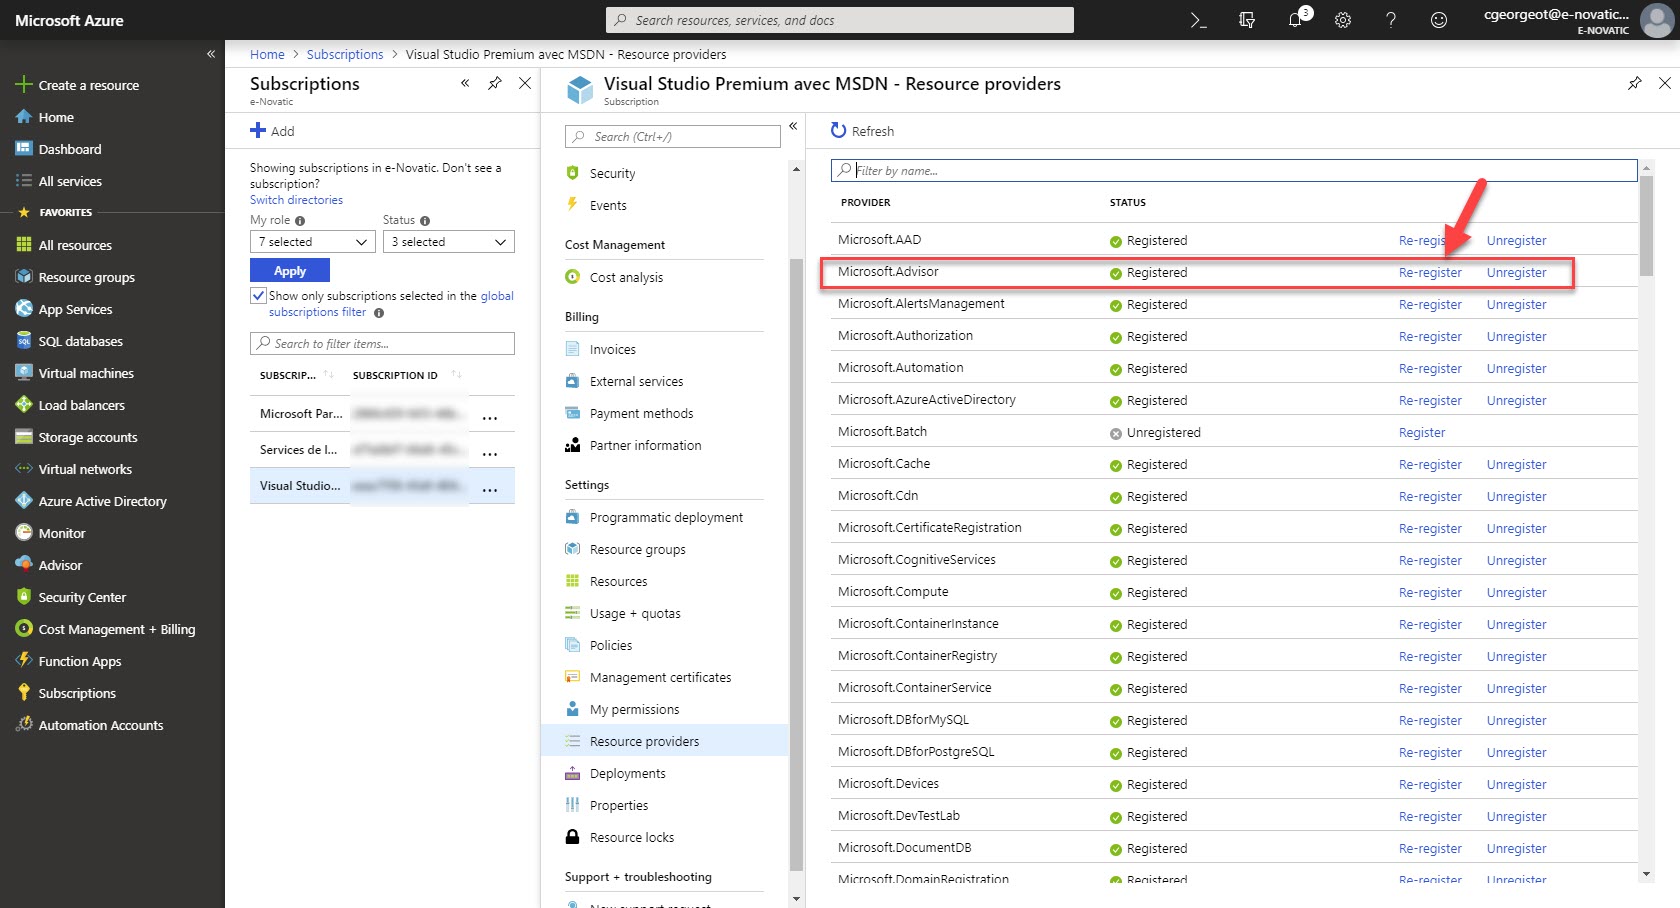Click the provider list vertical scrollbar
The image size is (1680, 908).
coord(1646,226)
